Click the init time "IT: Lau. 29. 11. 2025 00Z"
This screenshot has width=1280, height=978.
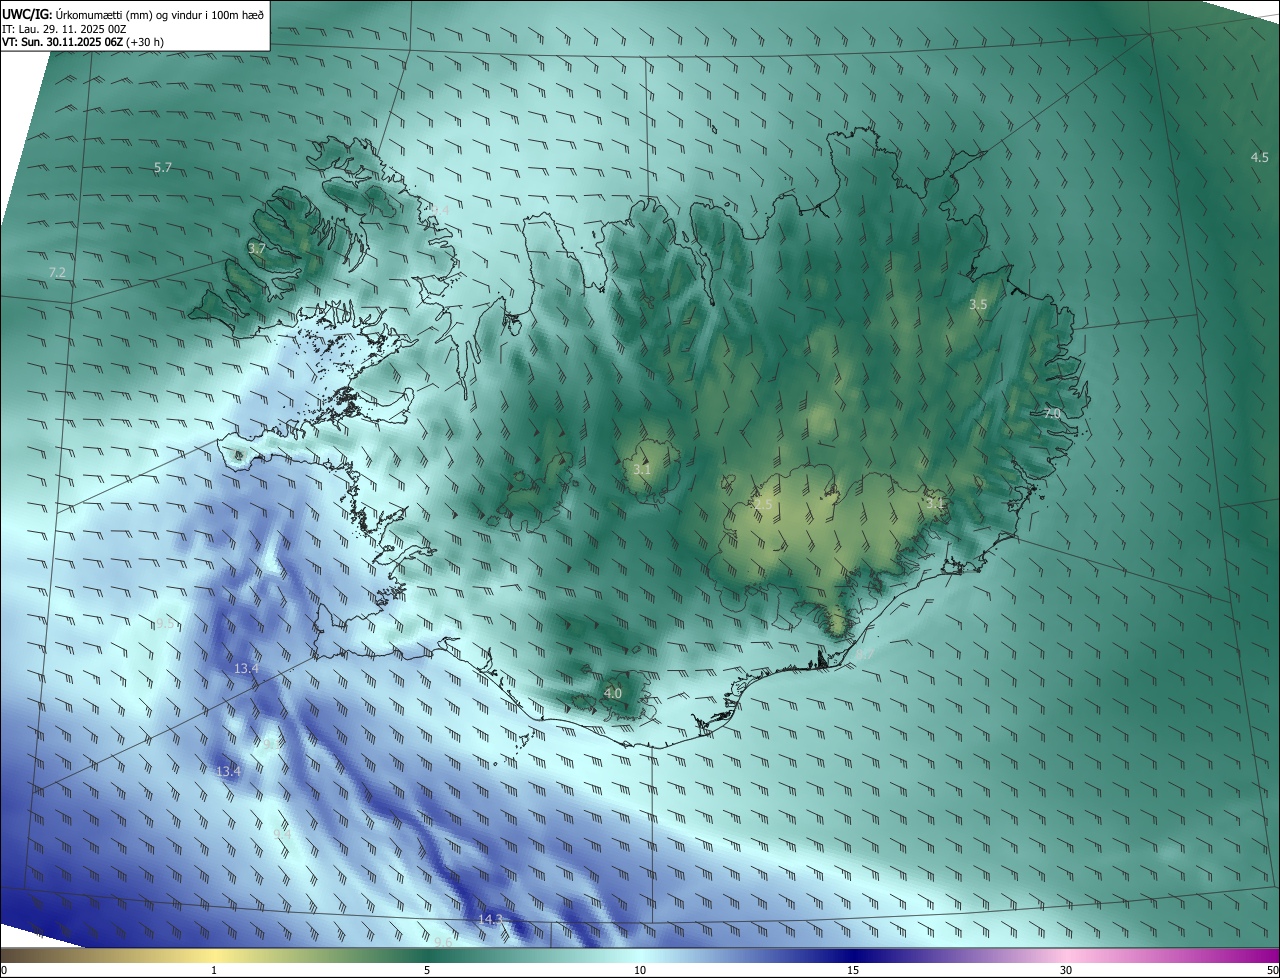64,29
